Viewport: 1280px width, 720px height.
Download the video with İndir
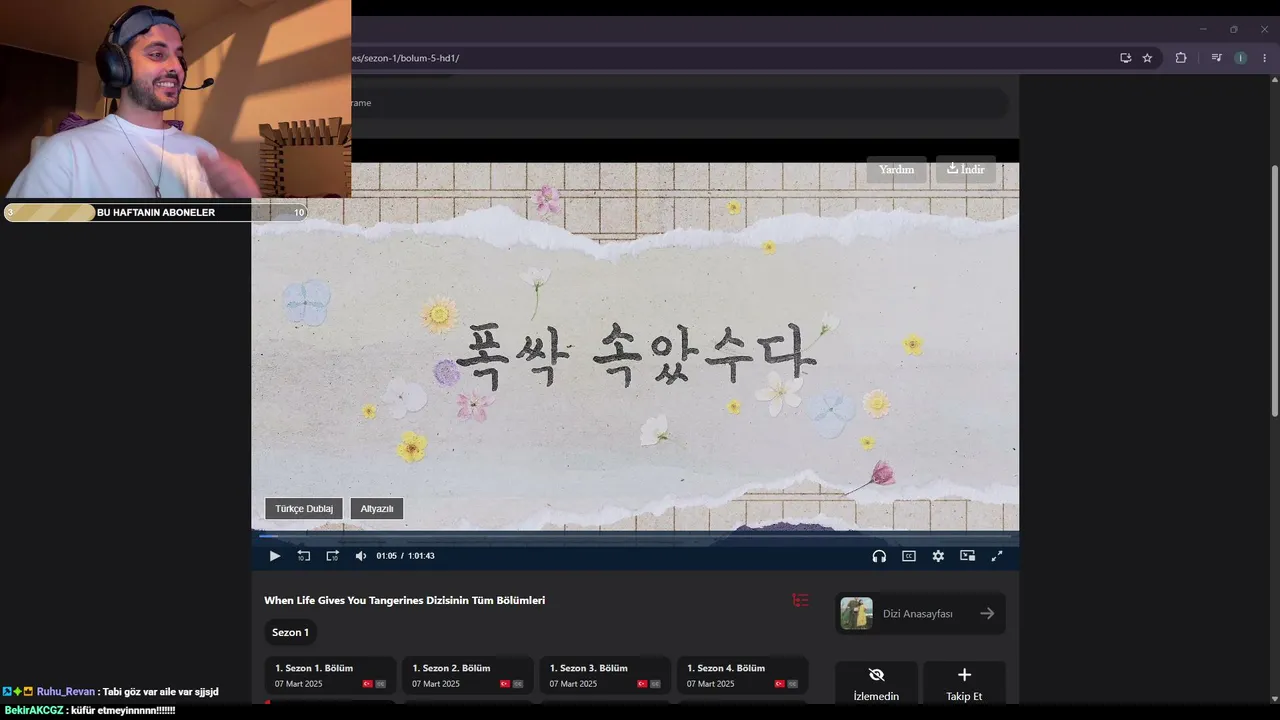pyautogui.click(x=966, y=169)
